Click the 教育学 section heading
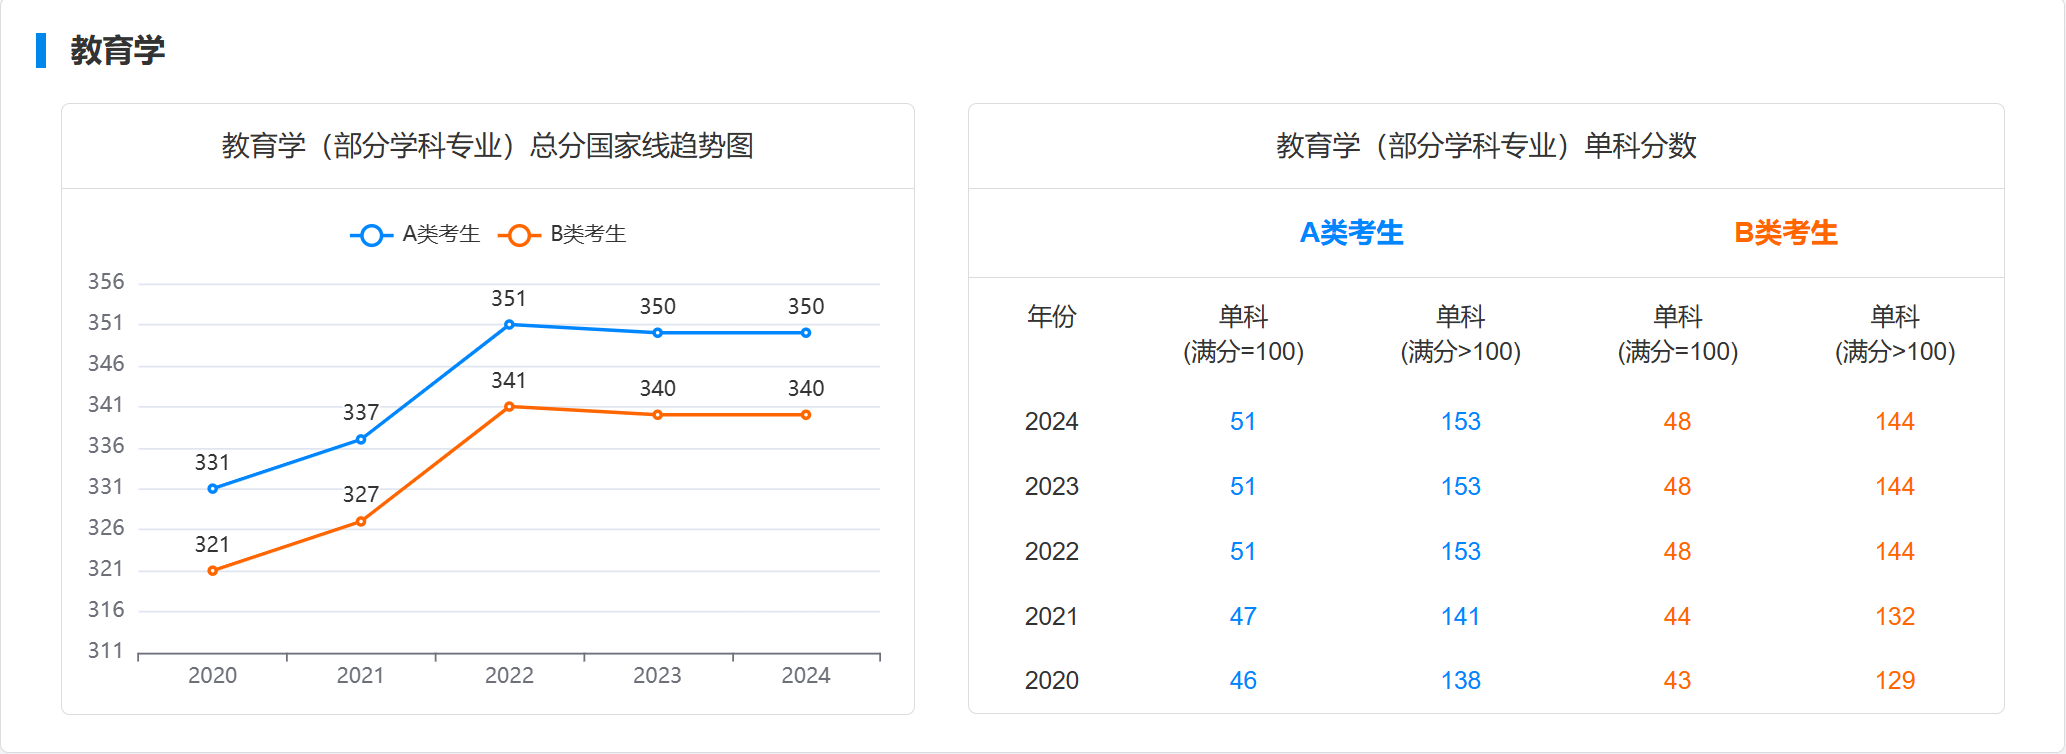This screenshot has height=754, width=2066. coord(117,50)
